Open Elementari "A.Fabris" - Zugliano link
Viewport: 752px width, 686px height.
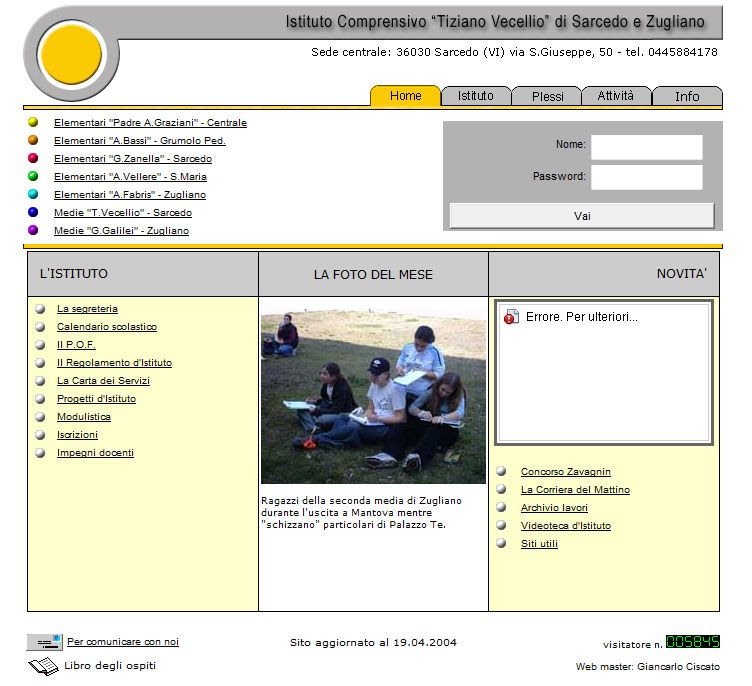tap(129, 194)
